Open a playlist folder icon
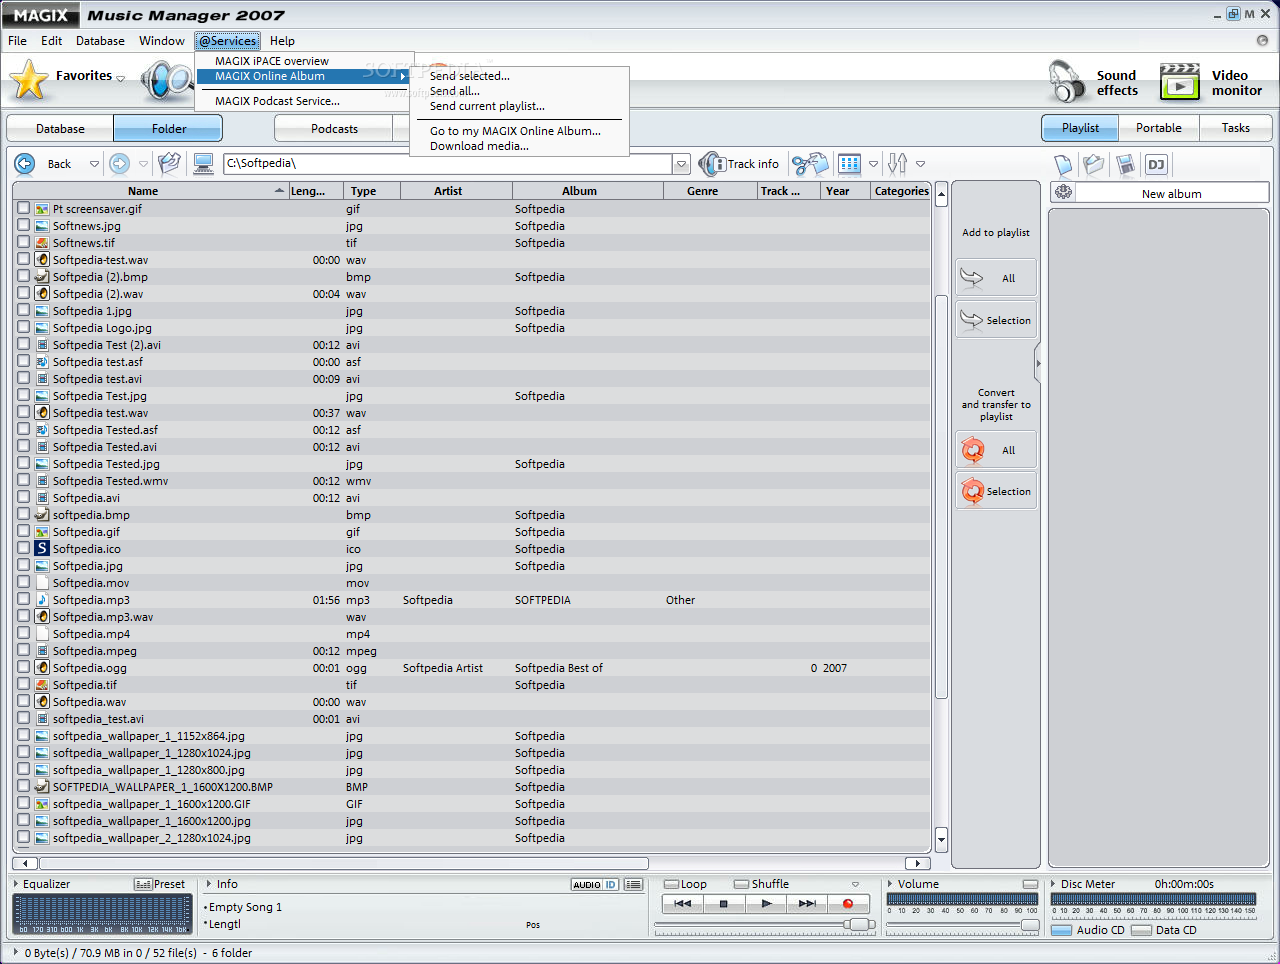 1094,165
